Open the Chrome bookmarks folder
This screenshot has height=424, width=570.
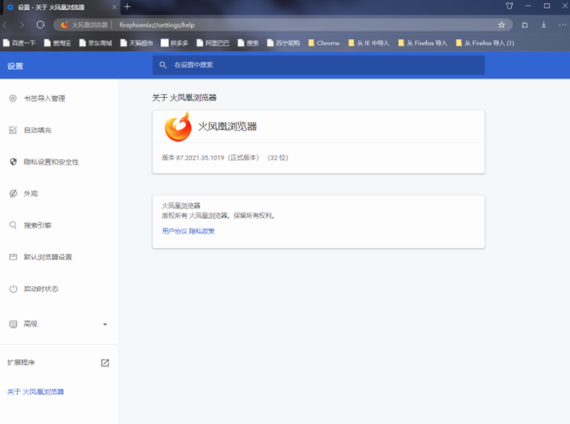(324, 43)
